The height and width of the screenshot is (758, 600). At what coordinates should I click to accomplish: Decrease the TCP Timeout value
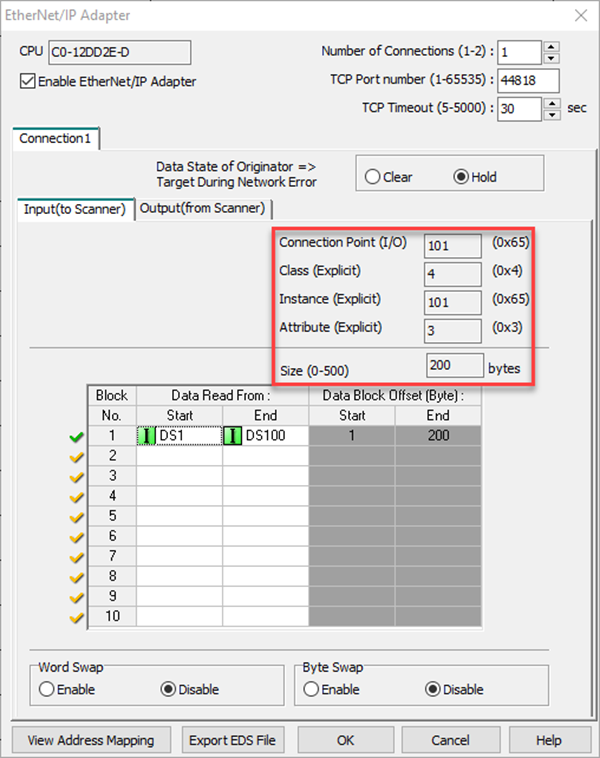(551, 114)
